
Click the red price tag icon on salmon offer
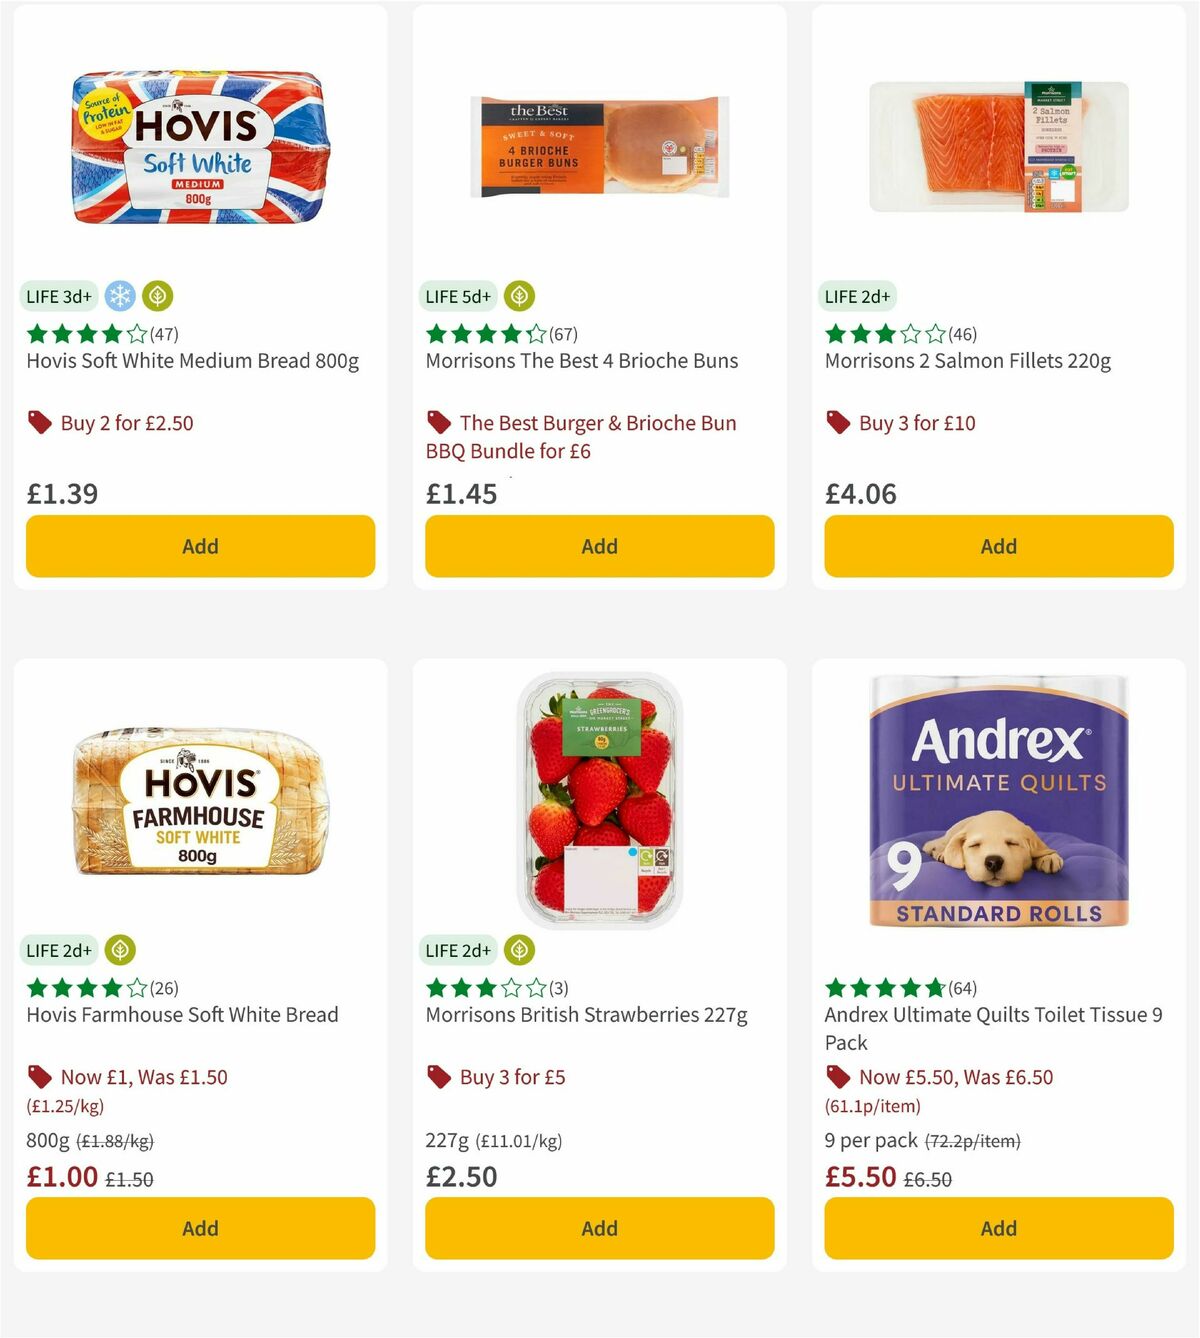pyautogui.click(x=836, y=422)
